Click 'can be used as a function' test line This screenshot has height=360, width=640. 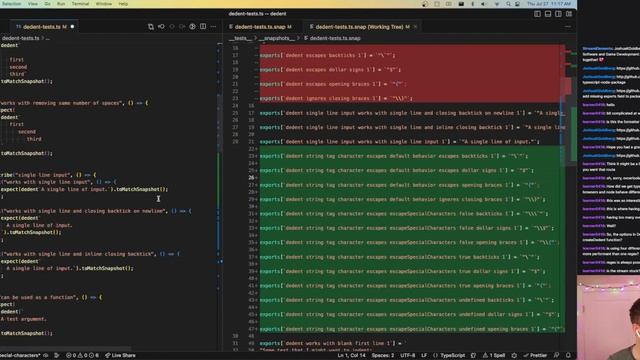tap(52, 298)
